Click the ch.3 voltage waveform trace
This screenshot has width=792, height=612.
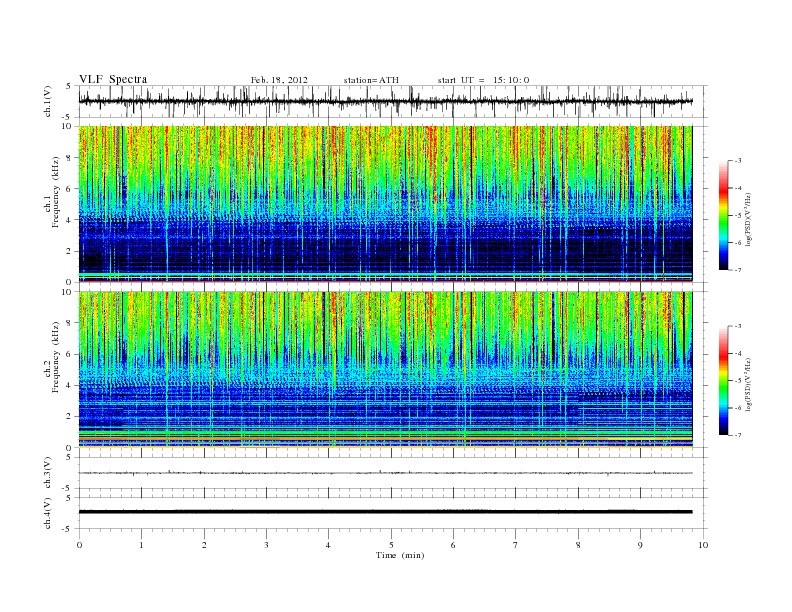[x=385, y=473]
